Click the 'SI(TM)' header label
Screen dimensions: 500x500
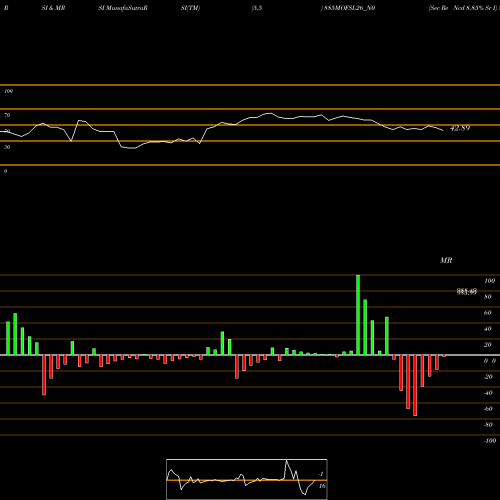click(x=190, y=8)
